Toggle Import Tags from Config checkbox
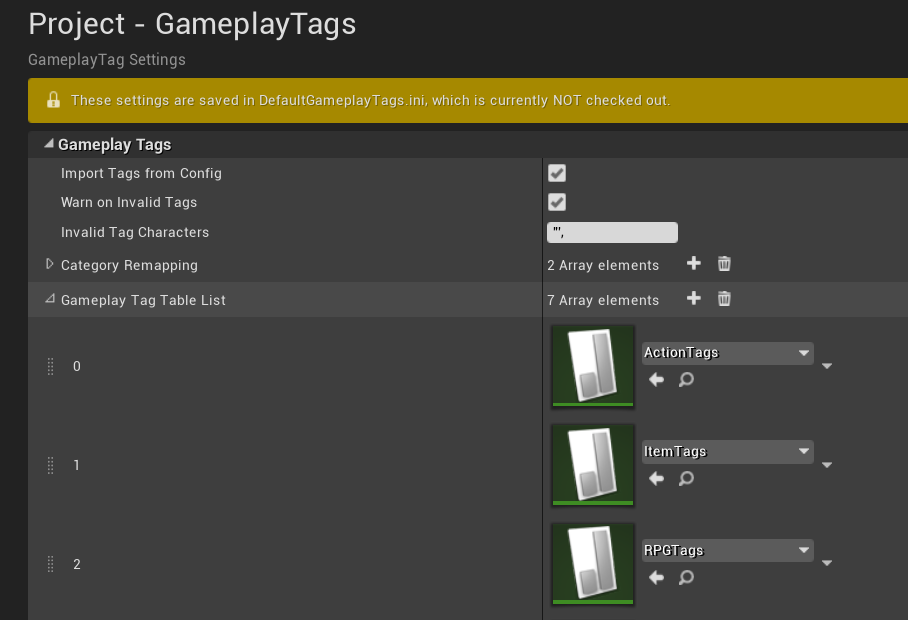908x620 pixels. click(557, 173)
